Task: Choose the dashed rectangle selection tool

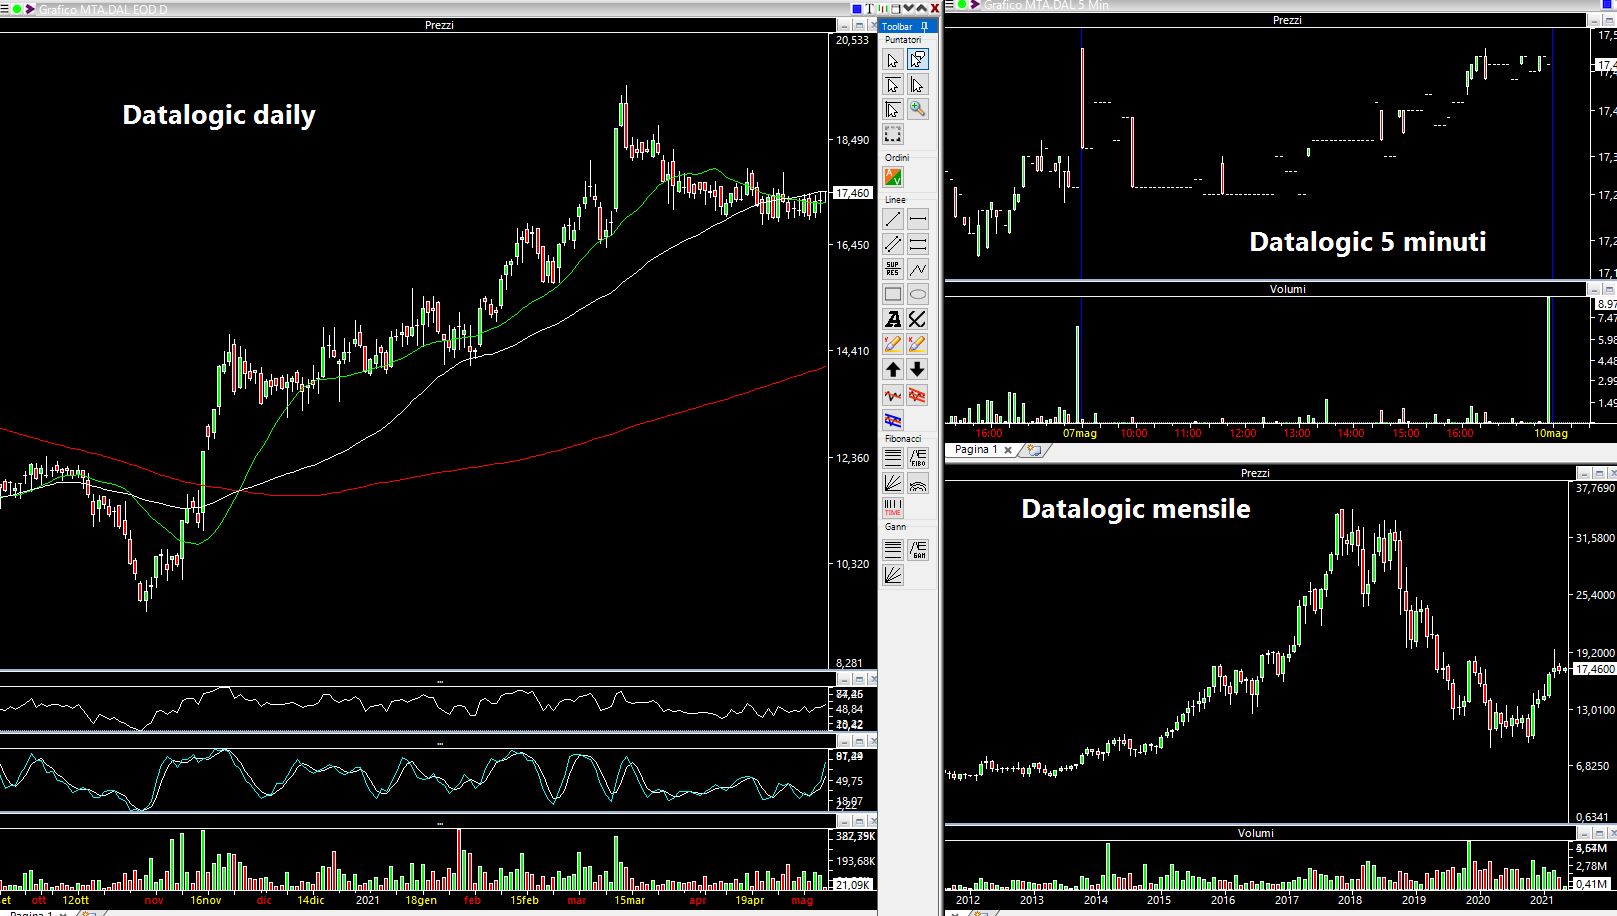Action: coord(893,134)
